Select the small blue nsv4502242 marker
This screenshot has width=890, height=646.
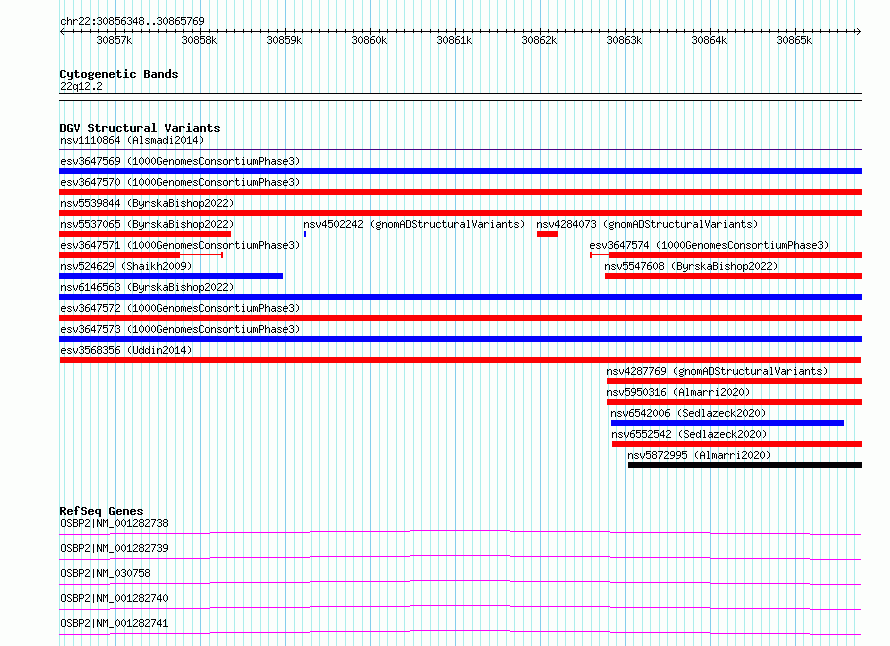tap(305, 234)
